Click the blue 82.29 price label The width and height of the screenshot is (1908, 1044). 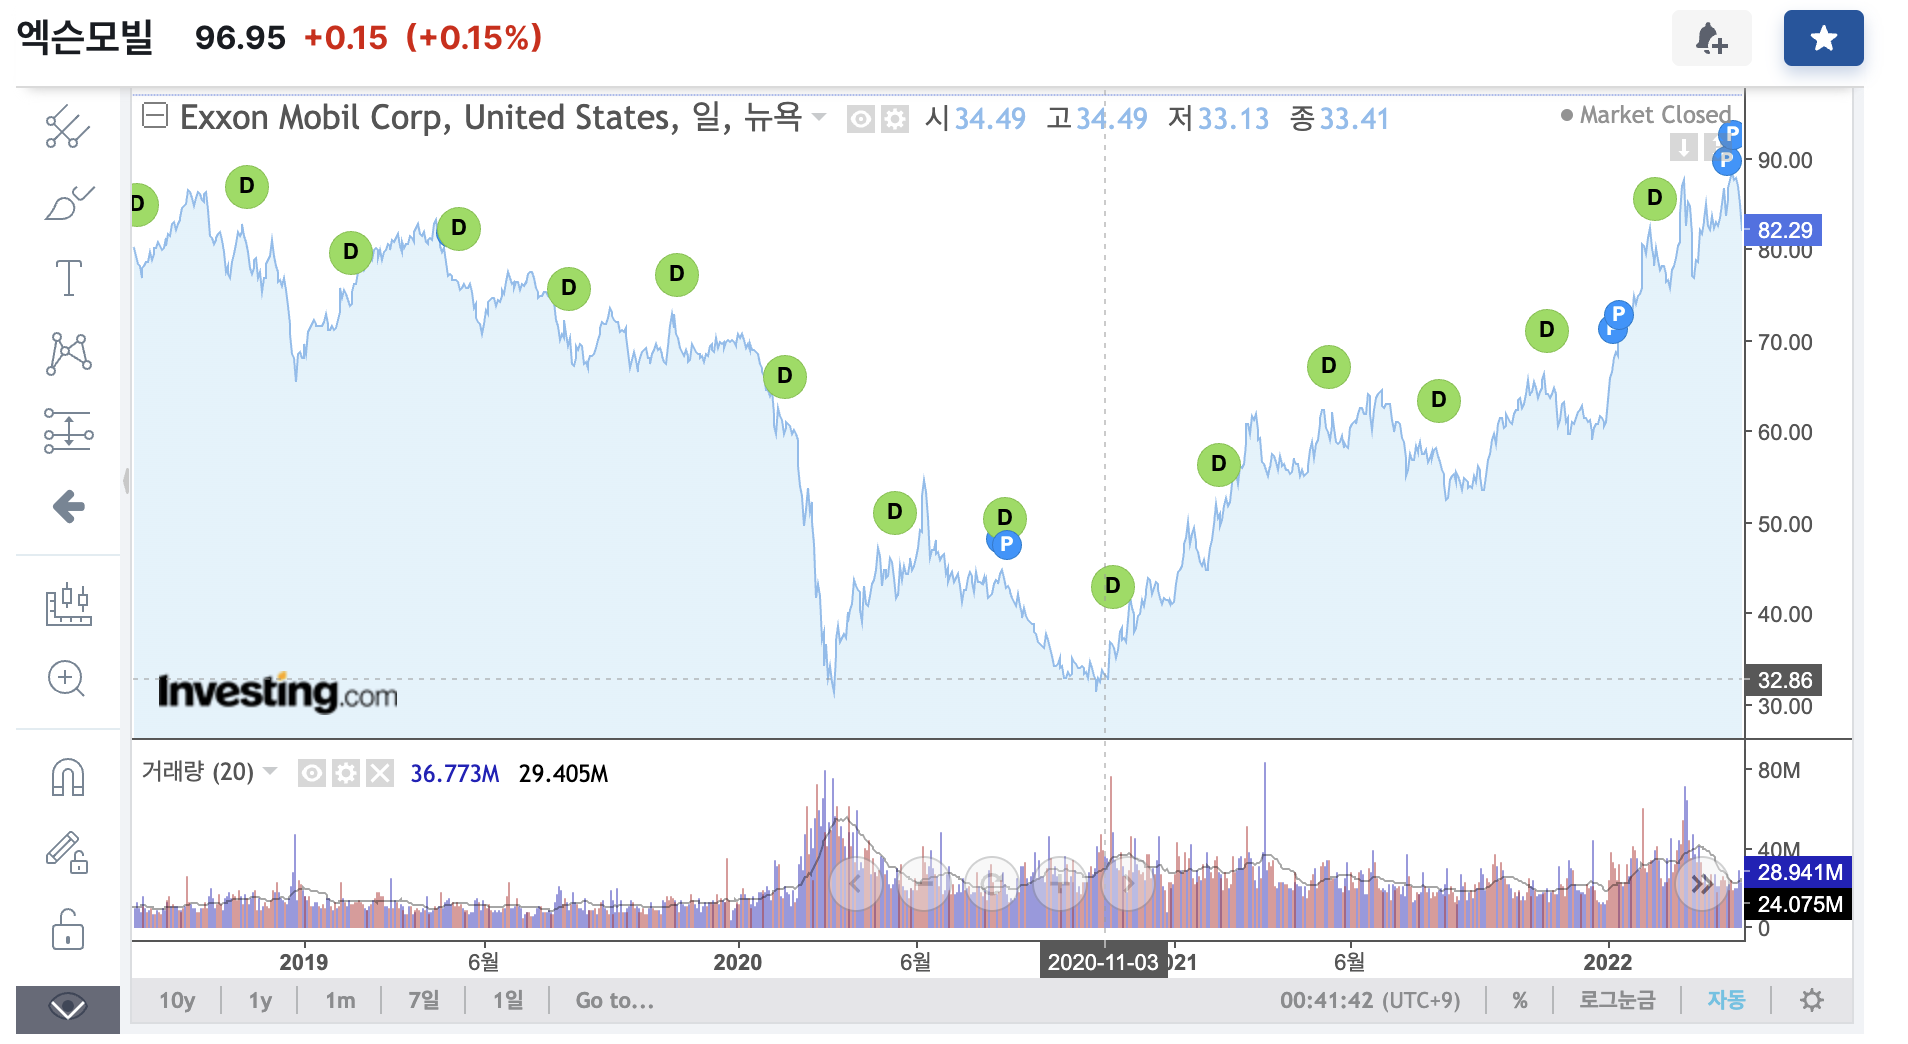point(1784,231)
